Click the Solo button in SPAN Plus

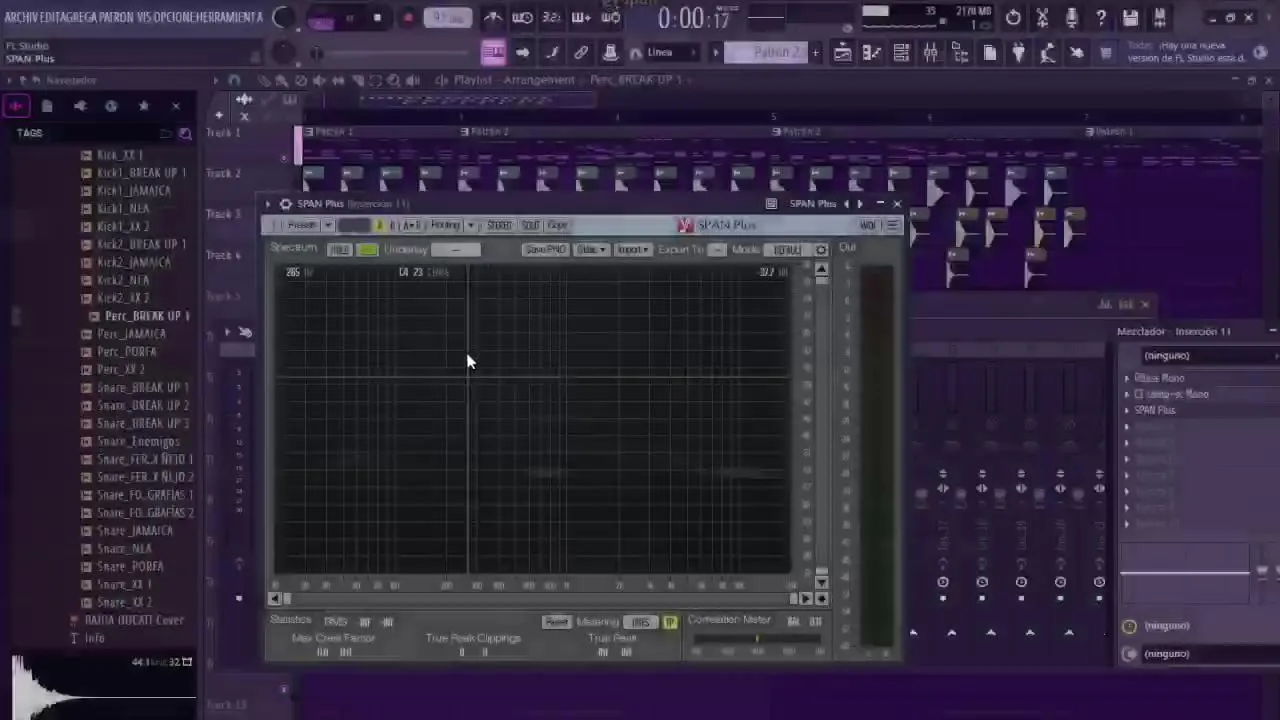[x=530, y=226]
